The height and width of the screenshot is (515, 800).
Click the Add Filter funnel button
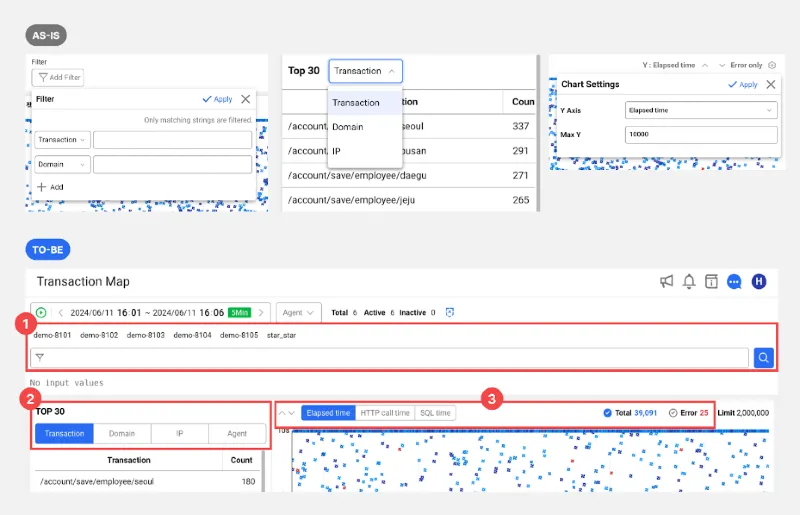tap(58, 78)
